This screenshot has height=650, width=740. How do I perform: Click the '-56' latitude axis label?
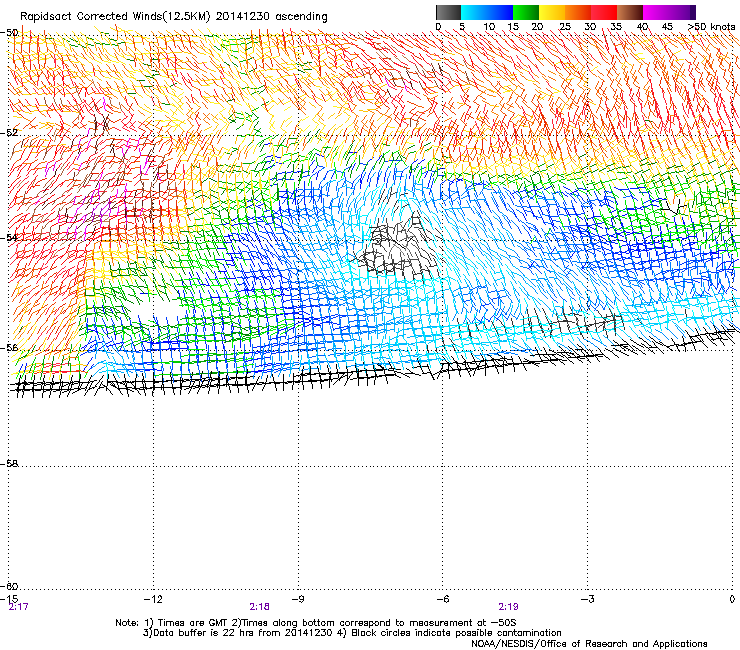(x=9, y=348)
